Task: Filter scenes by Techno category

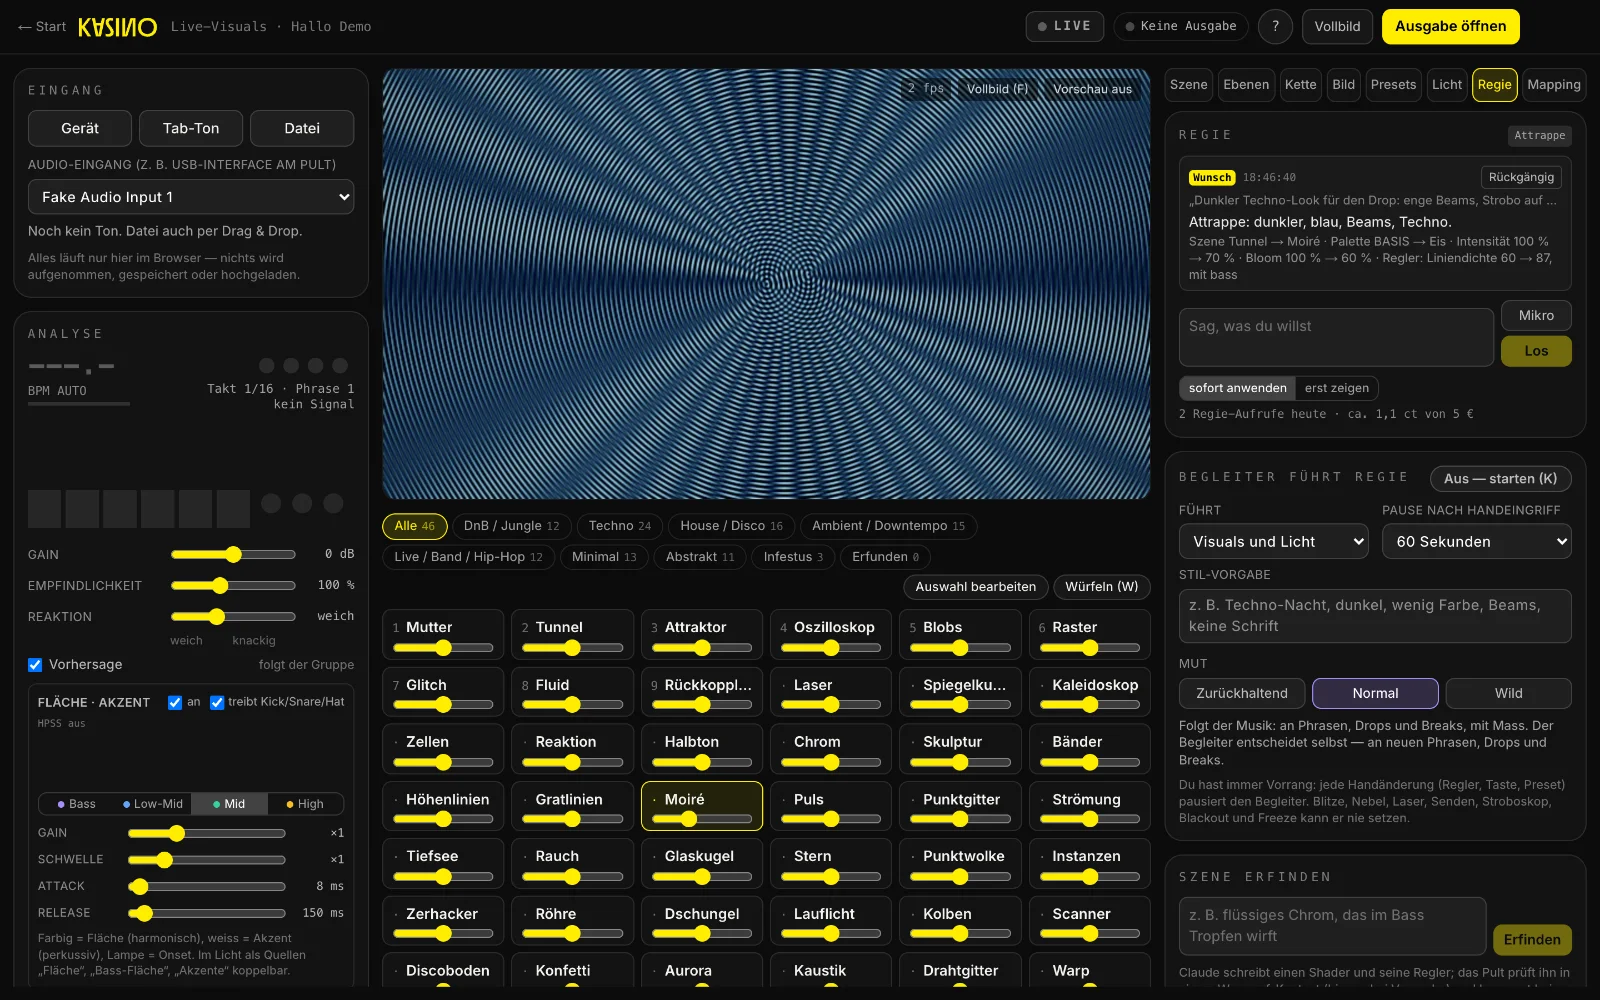Action: pyautogui.click(x=619, y=526)
